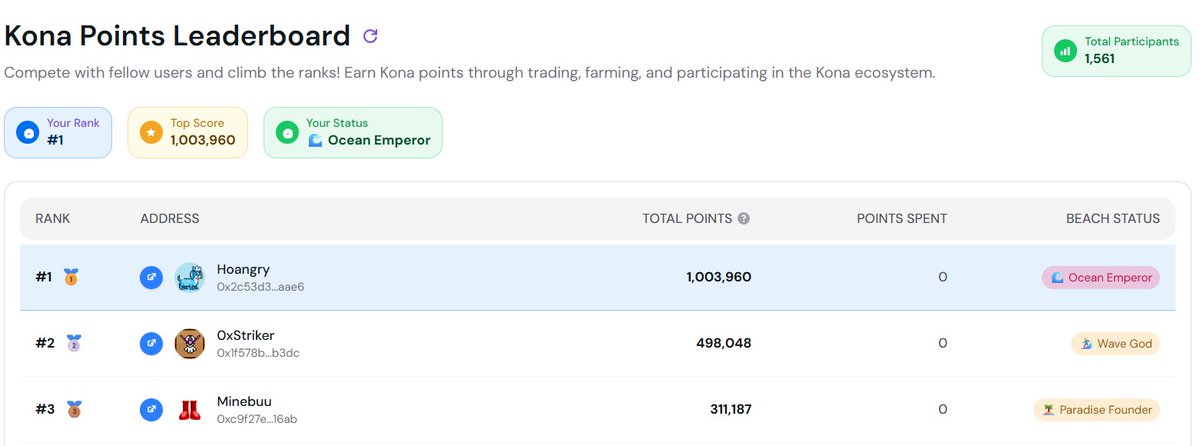Click the Top Score star icon
This screenshot has width=1200, height=446.
151,132
